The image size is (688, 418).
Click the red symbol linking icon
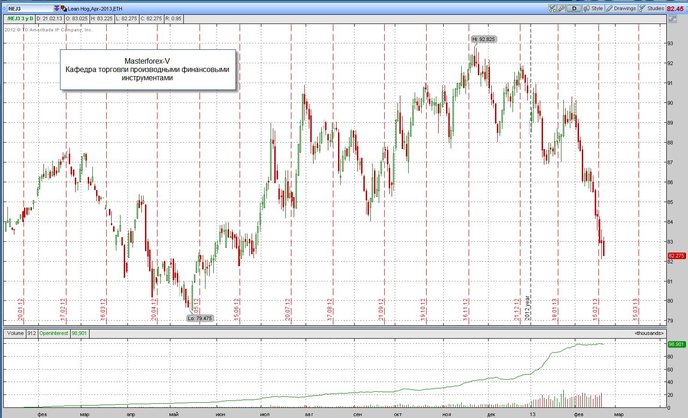coord(63,8)
